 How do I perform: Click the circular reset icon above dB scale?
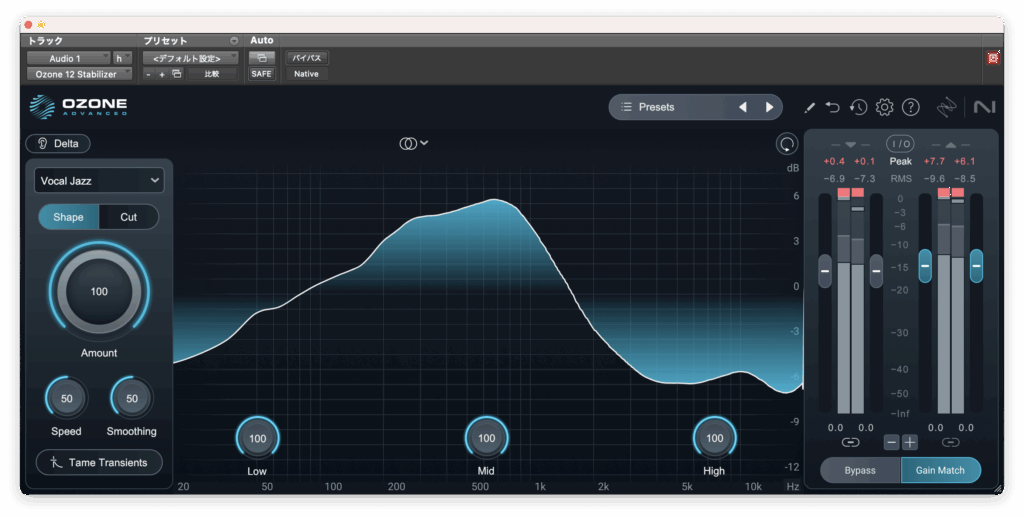click(x=786, y=144)
